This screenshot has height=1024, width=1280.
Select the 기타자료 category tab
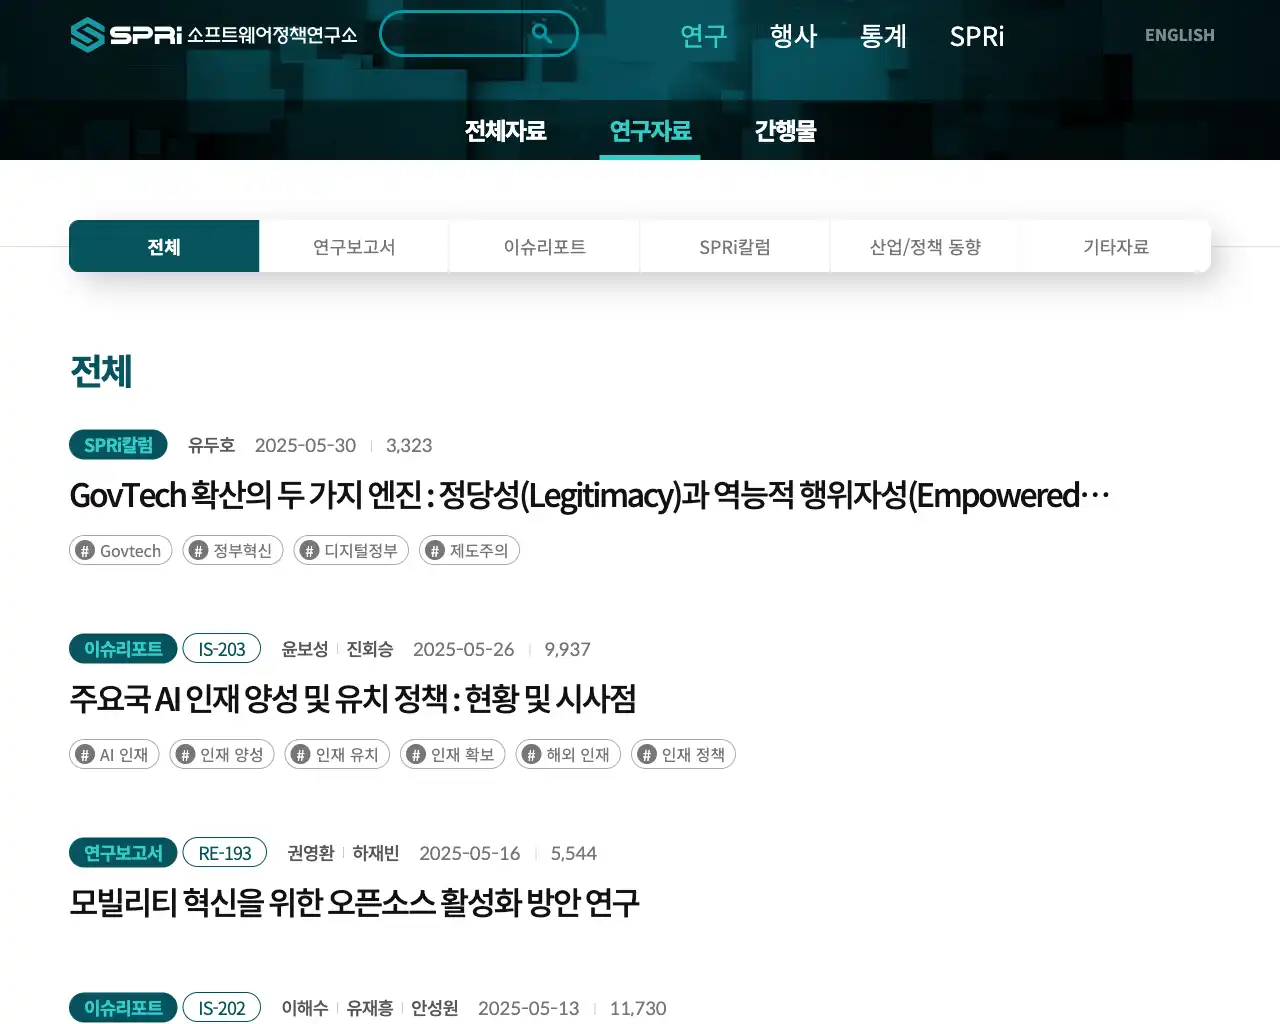(x=1116, y=246)
